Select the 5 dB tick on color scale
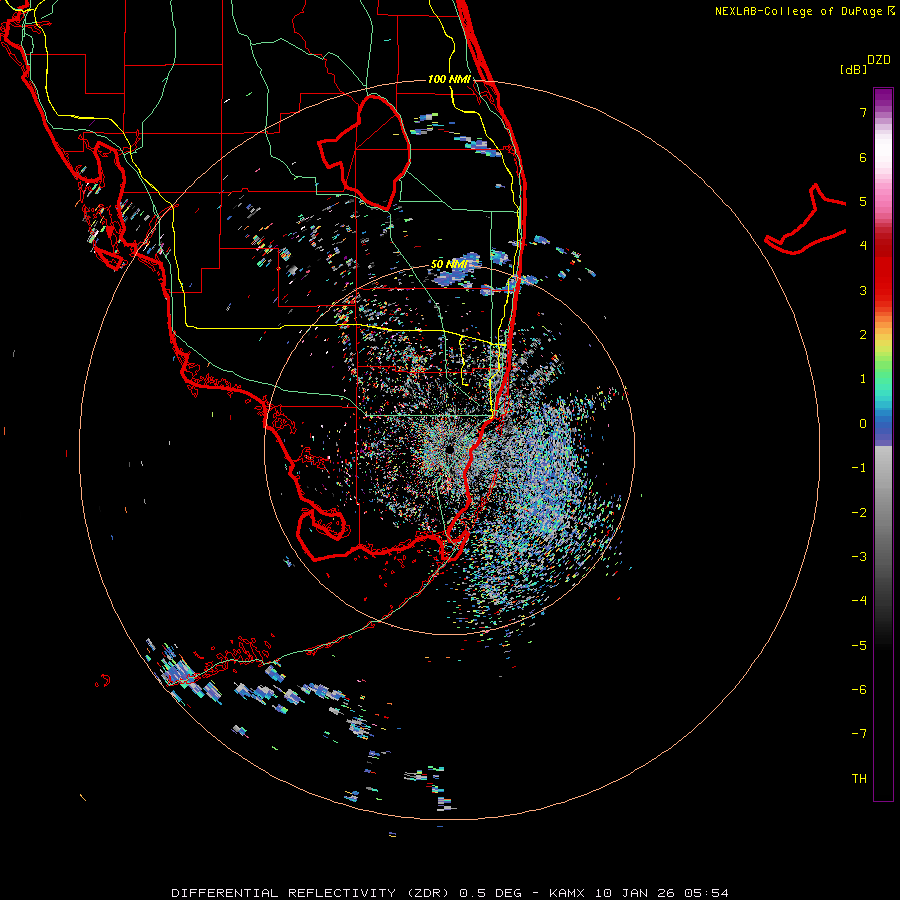900x900 pixels. 863,201
